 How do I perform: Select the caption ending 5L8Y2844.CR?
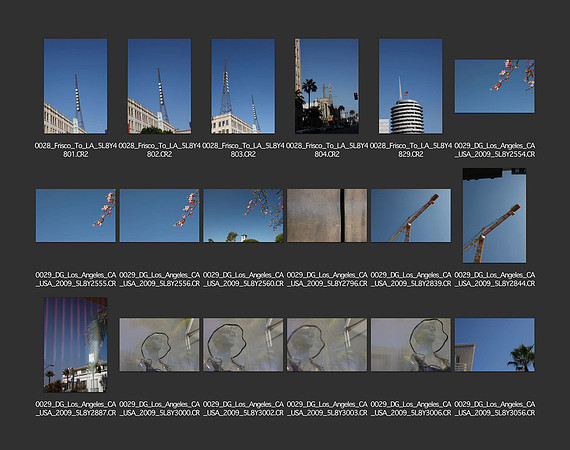495,279
